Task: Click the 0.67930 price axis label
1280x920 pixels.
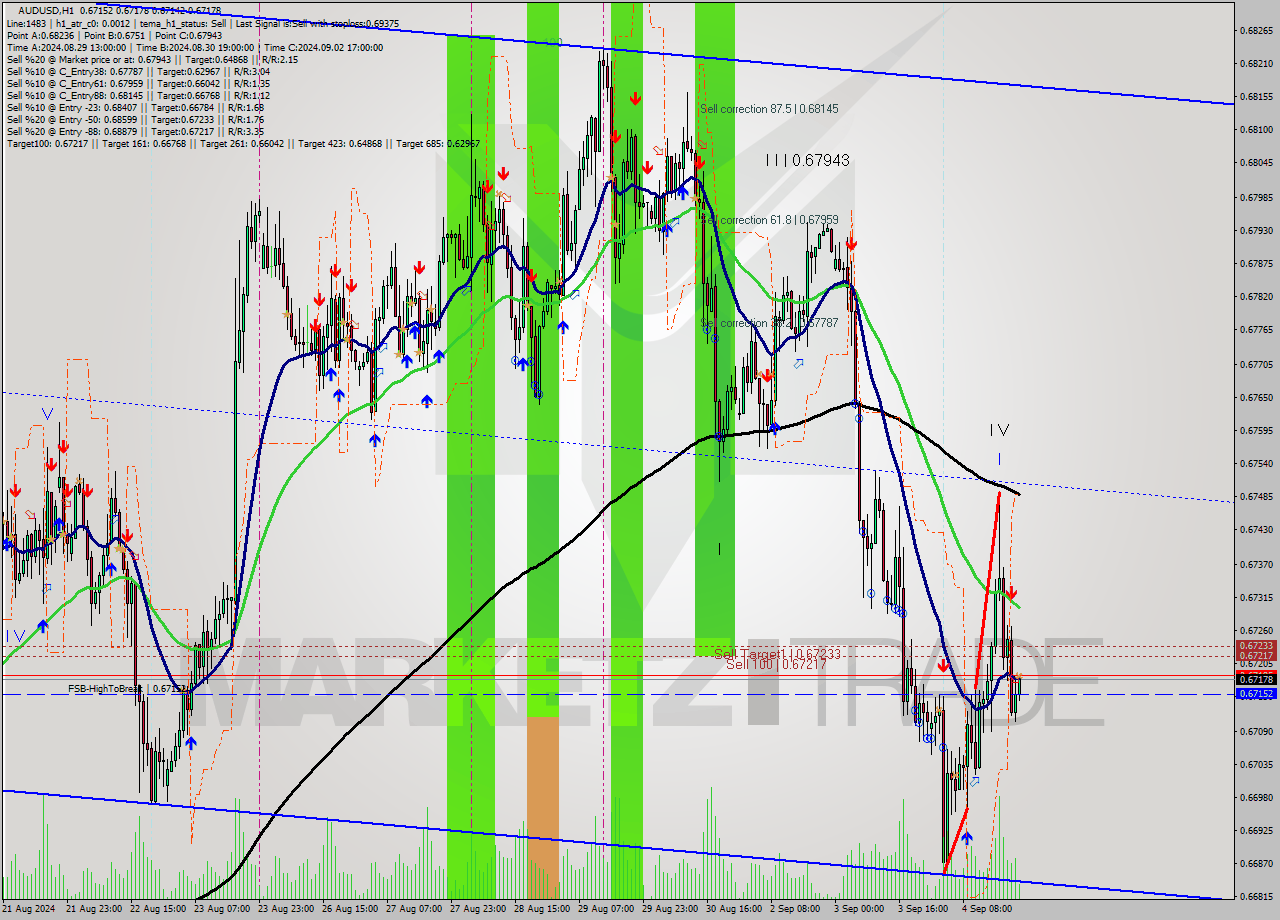Action: pyautogui.click(x=1256, y=230)
